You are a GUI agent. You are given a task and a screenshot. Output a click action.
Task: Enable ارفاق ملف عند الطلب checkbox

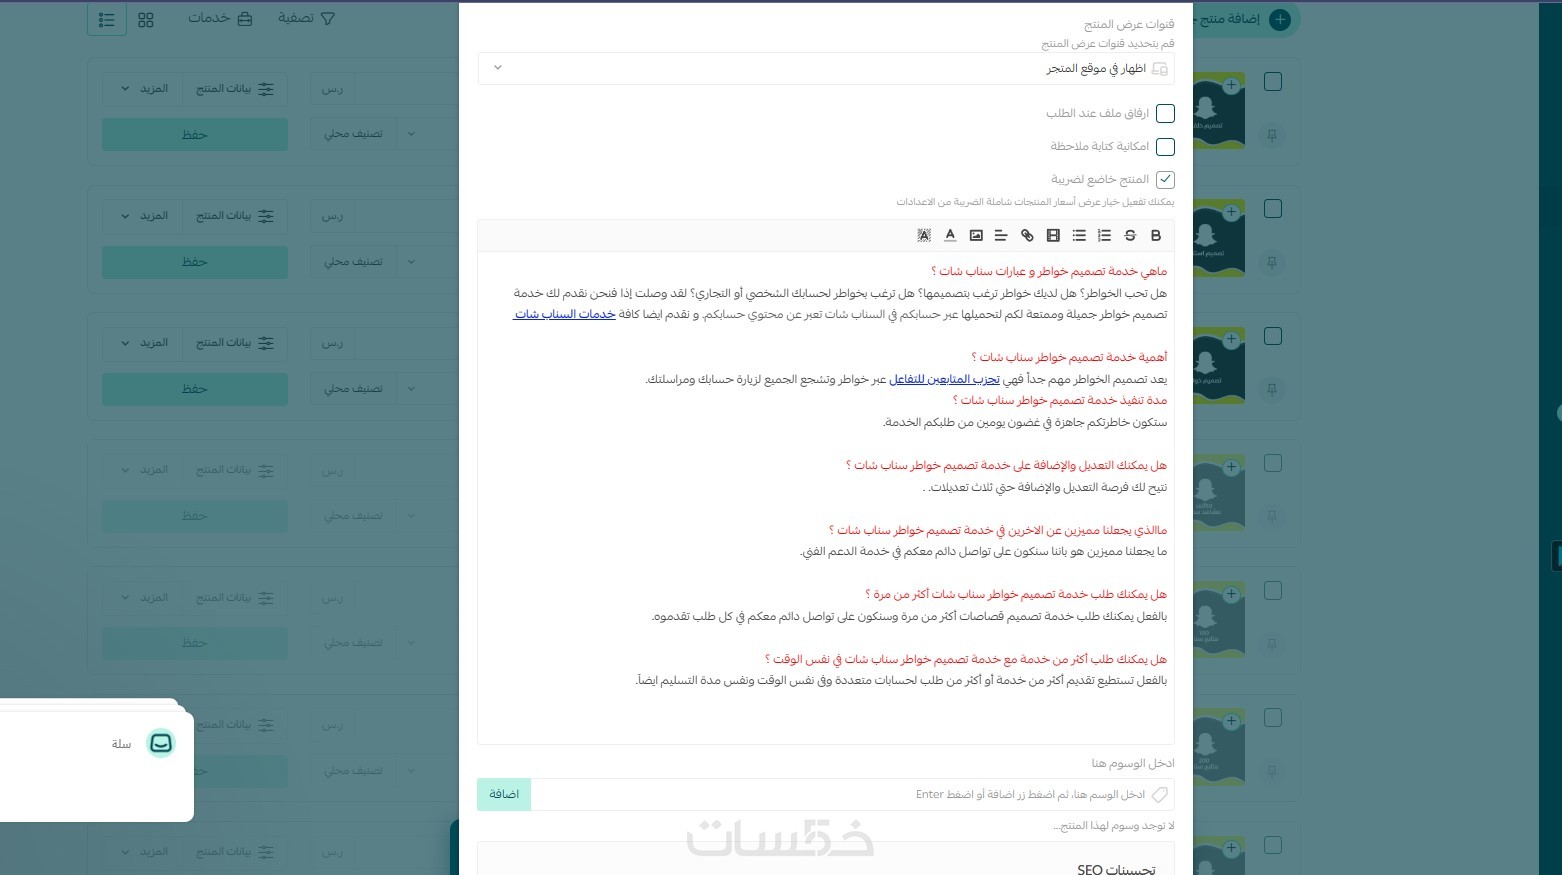point(1165,114)
